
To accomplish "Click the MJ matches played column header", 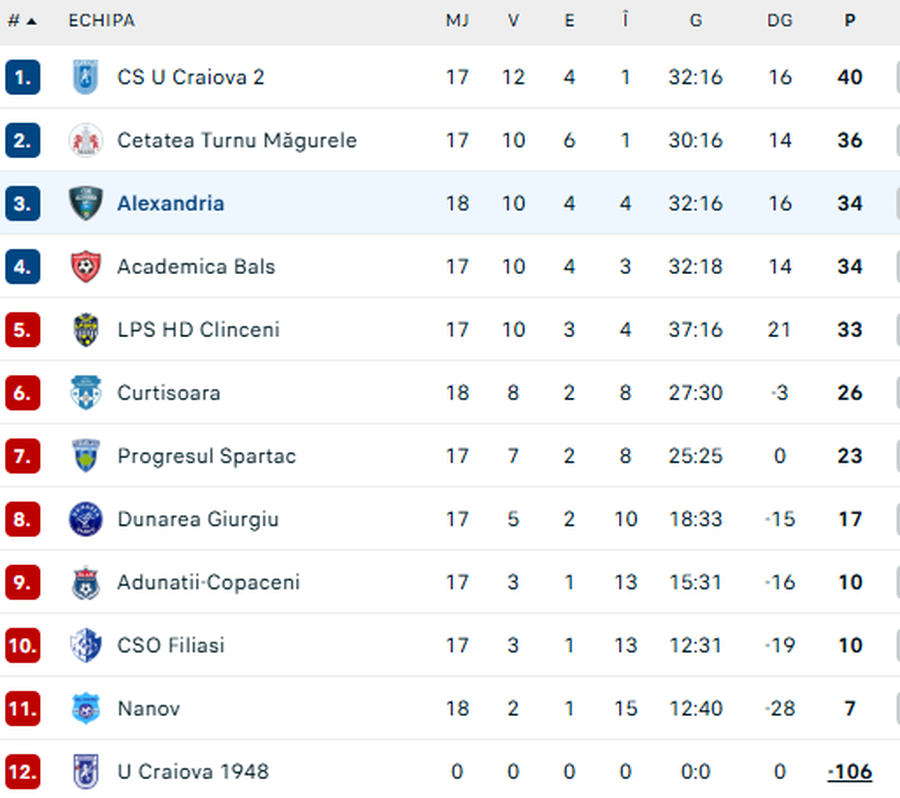I will click(x=457, y=21).
